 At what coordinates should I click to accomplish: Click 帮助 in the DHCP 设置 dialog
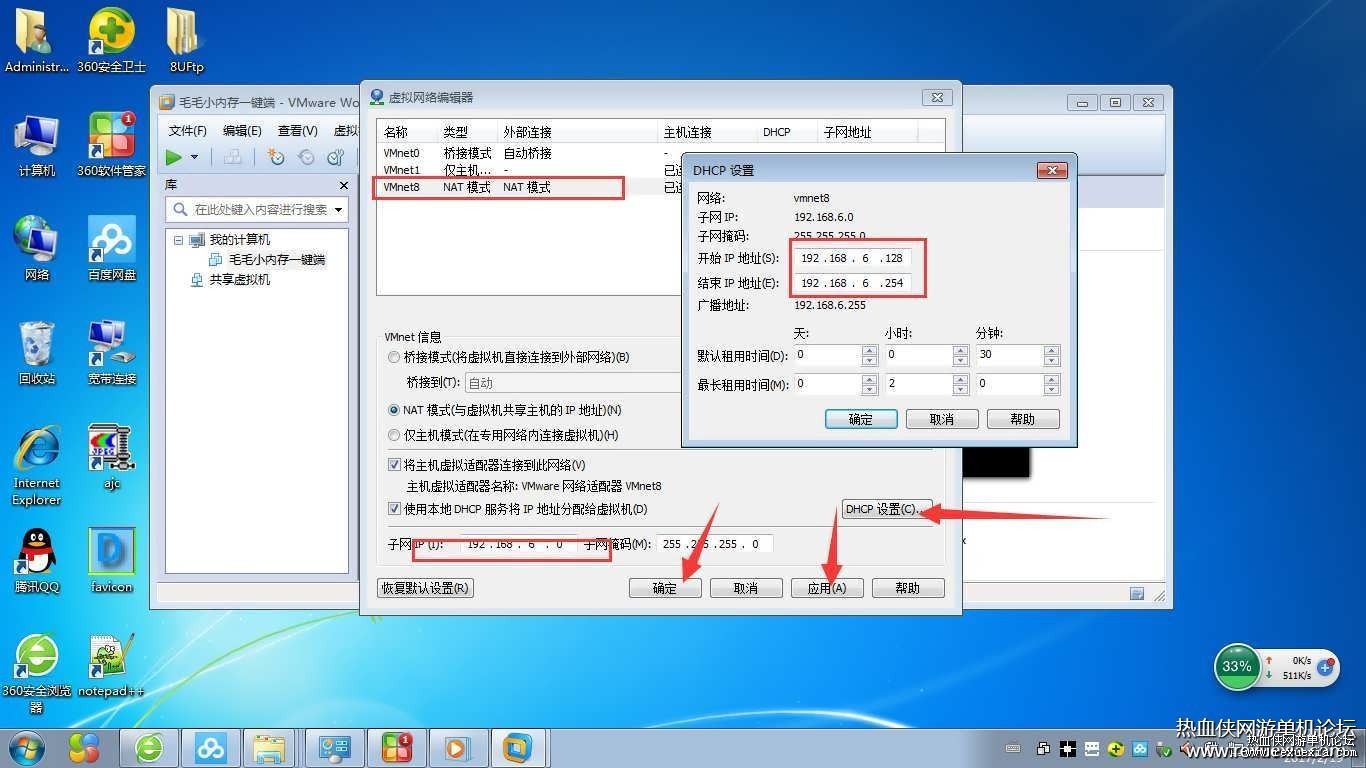[x=1023, y=419]
